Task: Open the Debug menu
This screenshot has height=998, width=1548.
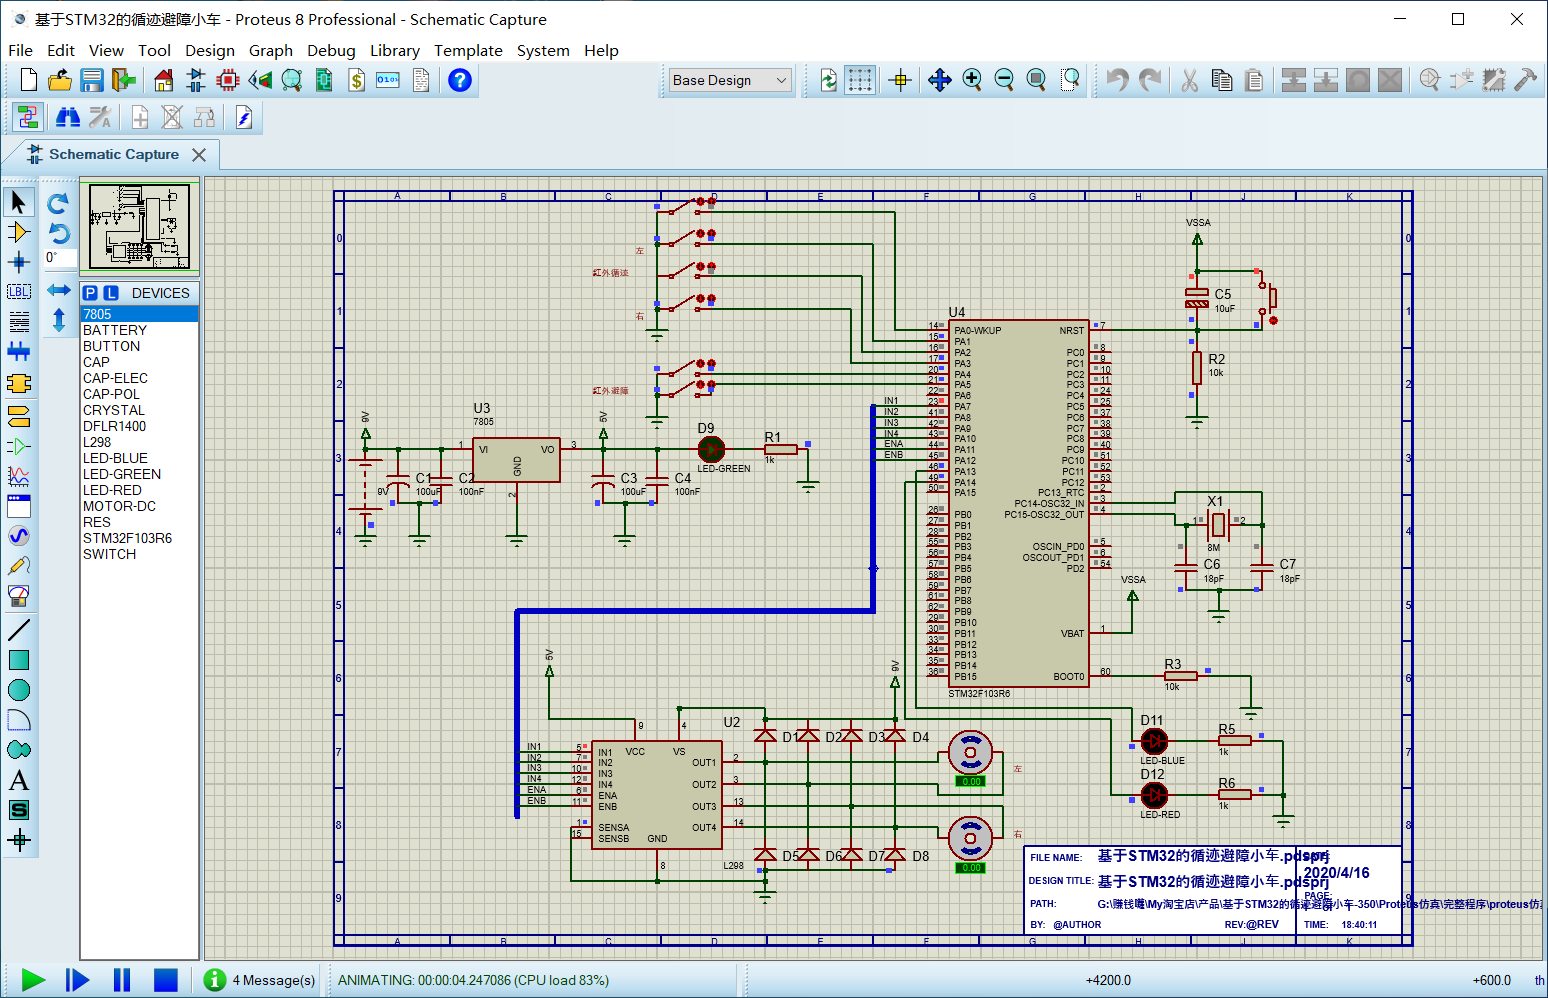Action: [x=331, y=50]
